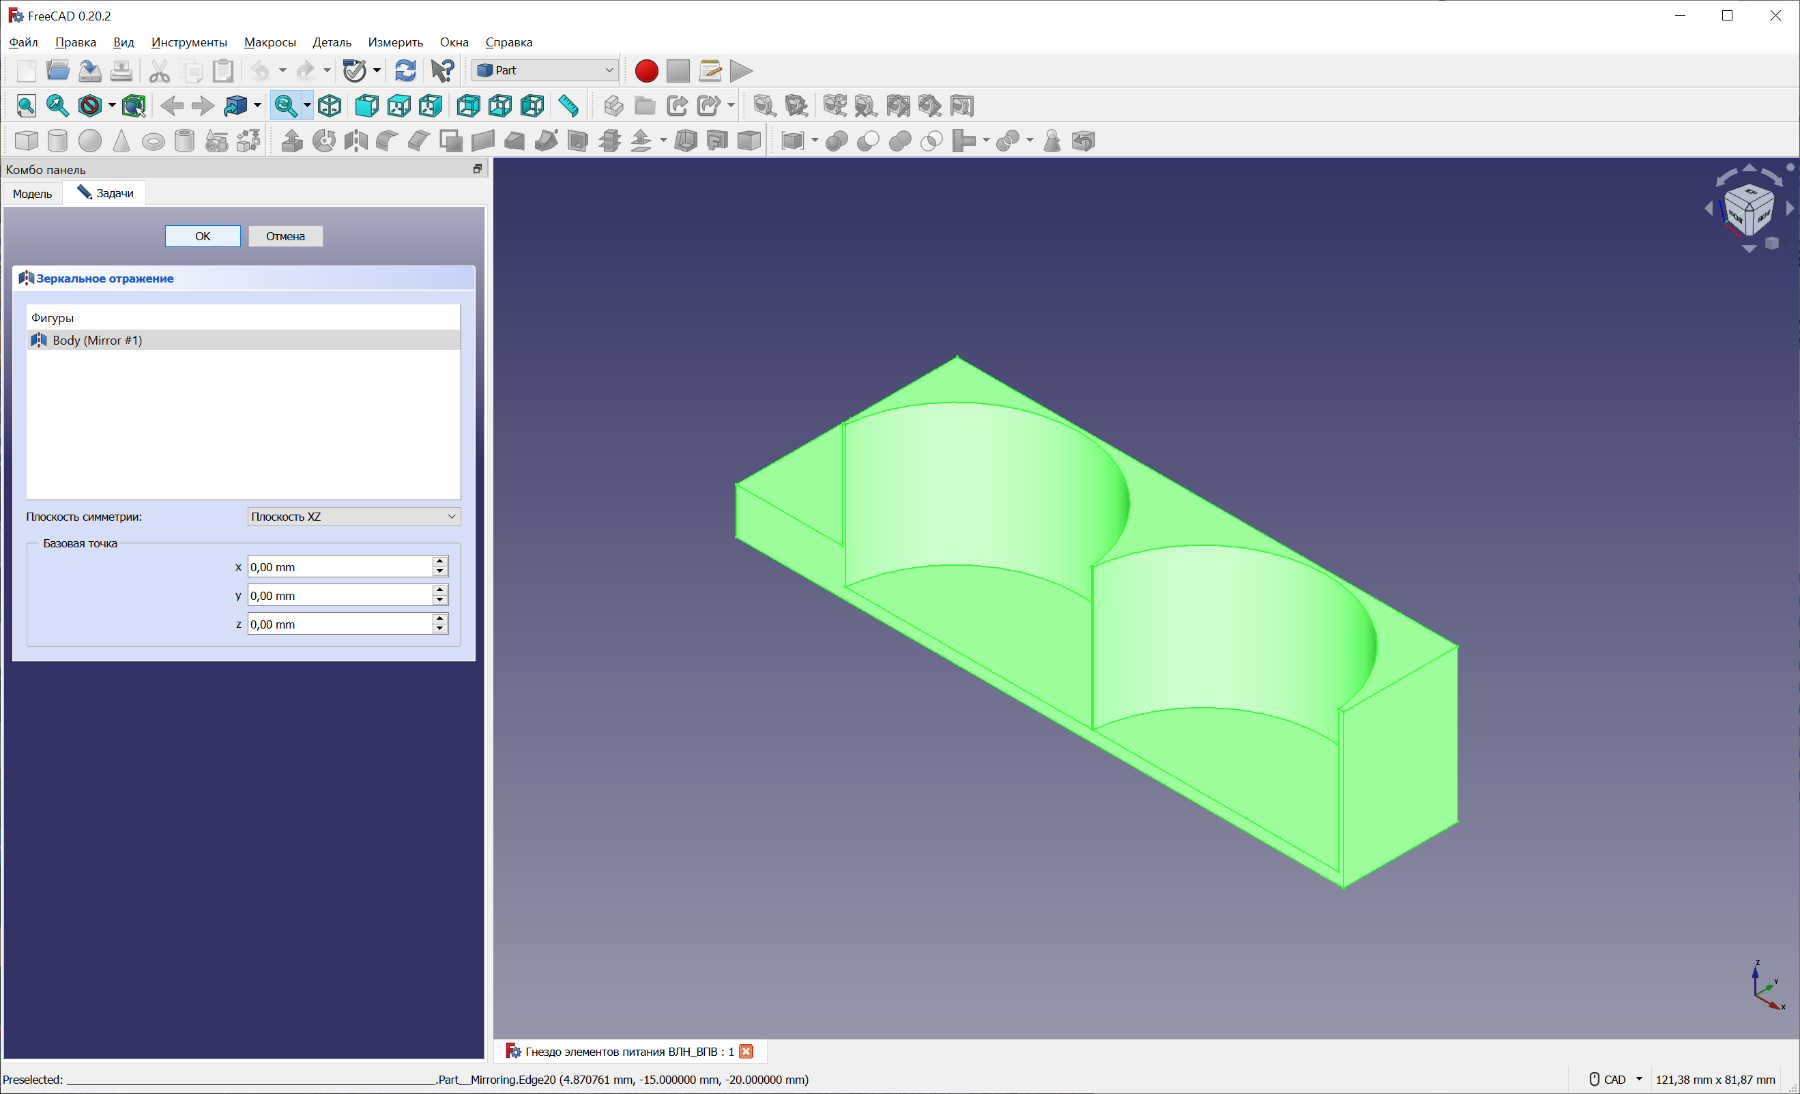Screen dimensions: 1800x1094
Task: Increase the x base point value
Action: pyautogui.click(x=440, y=562)
